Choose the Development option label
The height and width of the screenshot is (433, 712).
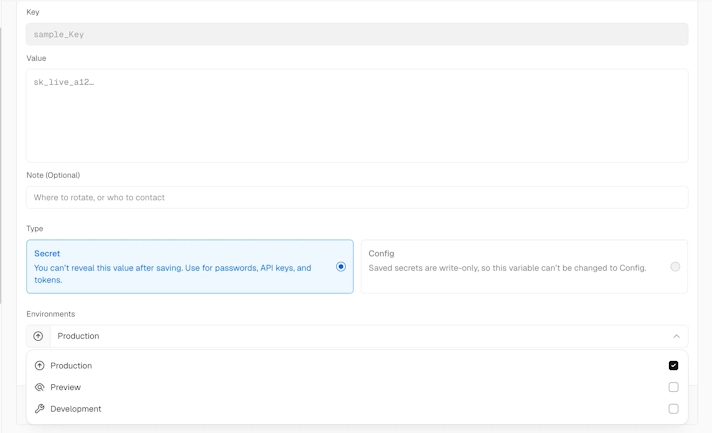pyautogui.click(x=76, y=409)
